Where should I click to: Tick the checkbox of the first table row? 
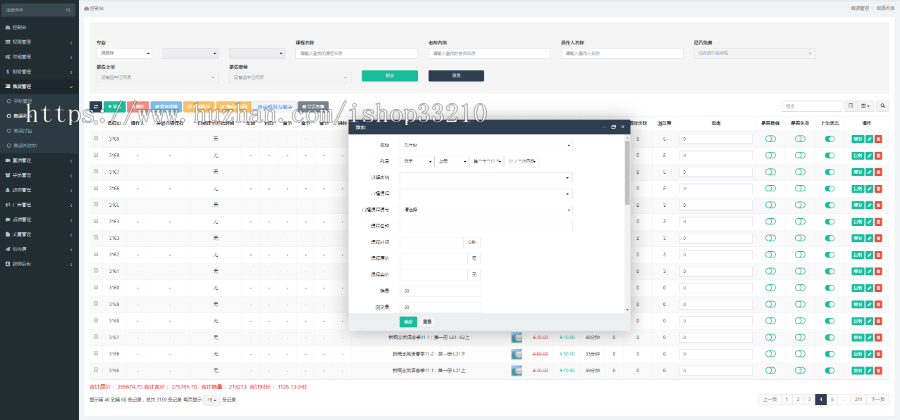click(x=96, y=139)
